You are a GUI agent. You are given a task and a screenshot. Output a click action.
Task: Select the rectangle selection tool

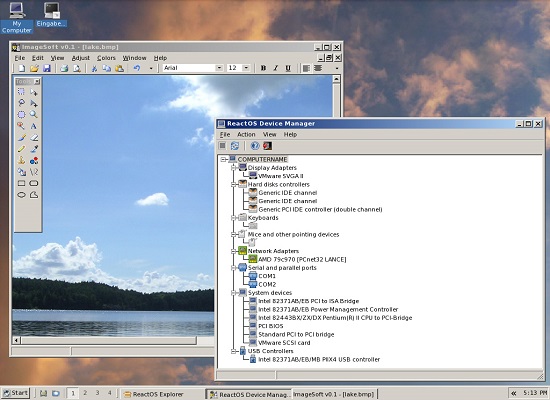21,92
